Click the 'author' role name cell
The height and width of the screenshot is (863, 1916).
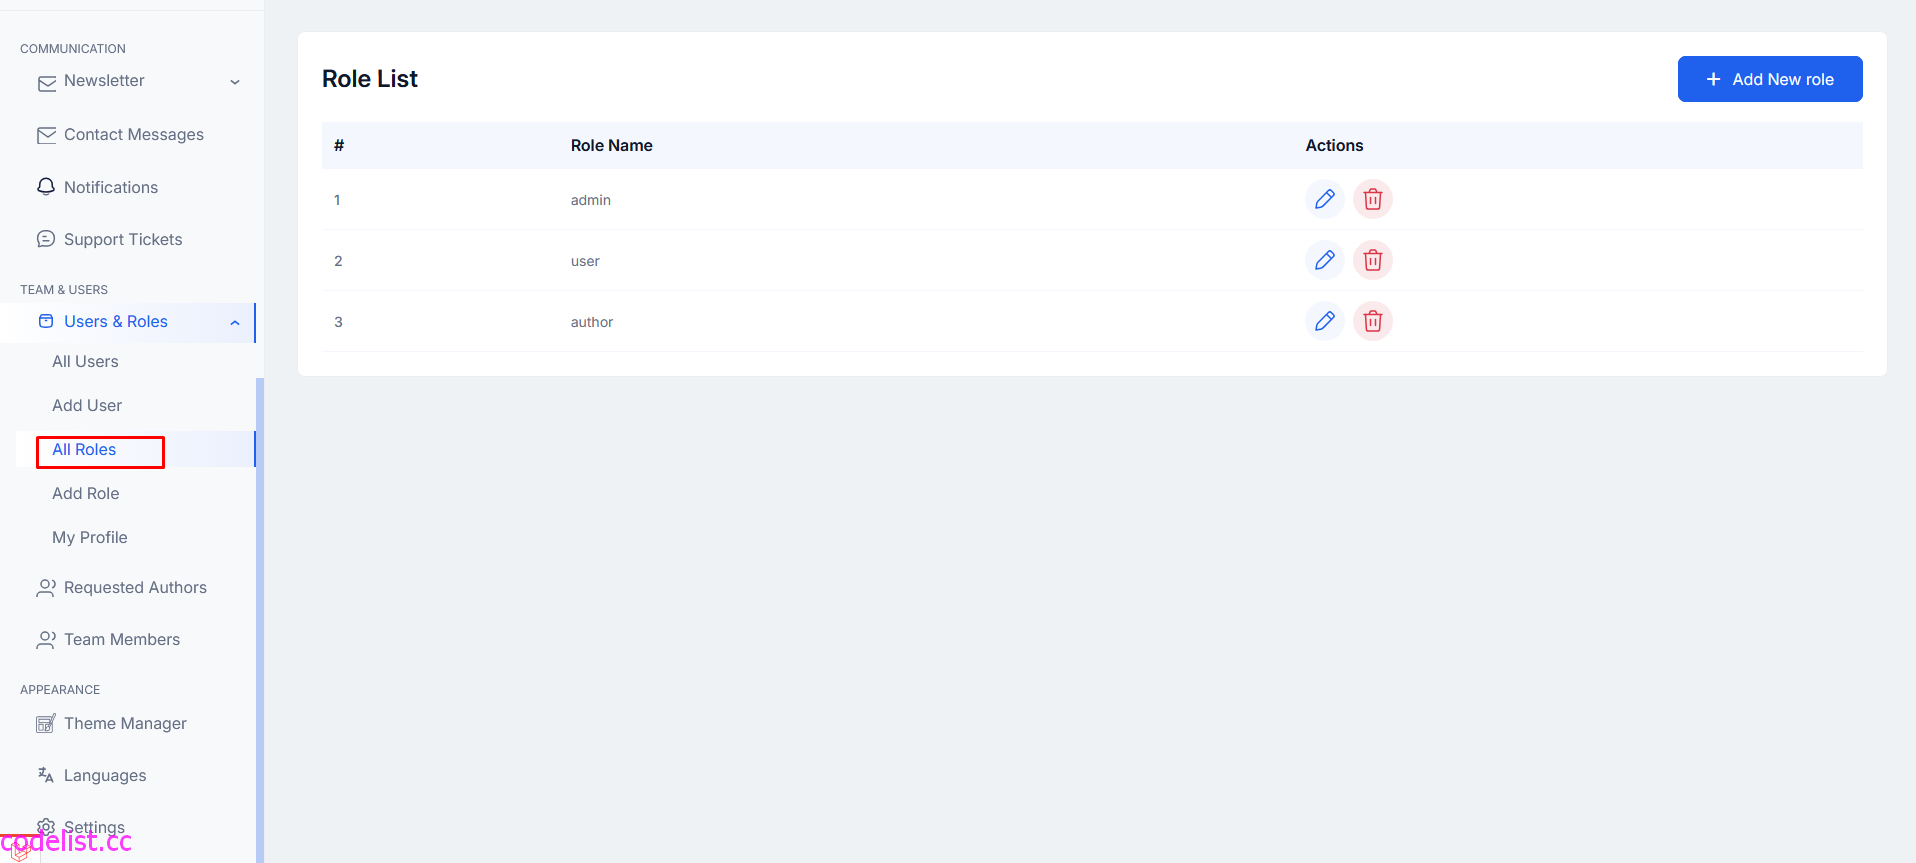coord(592,322)
